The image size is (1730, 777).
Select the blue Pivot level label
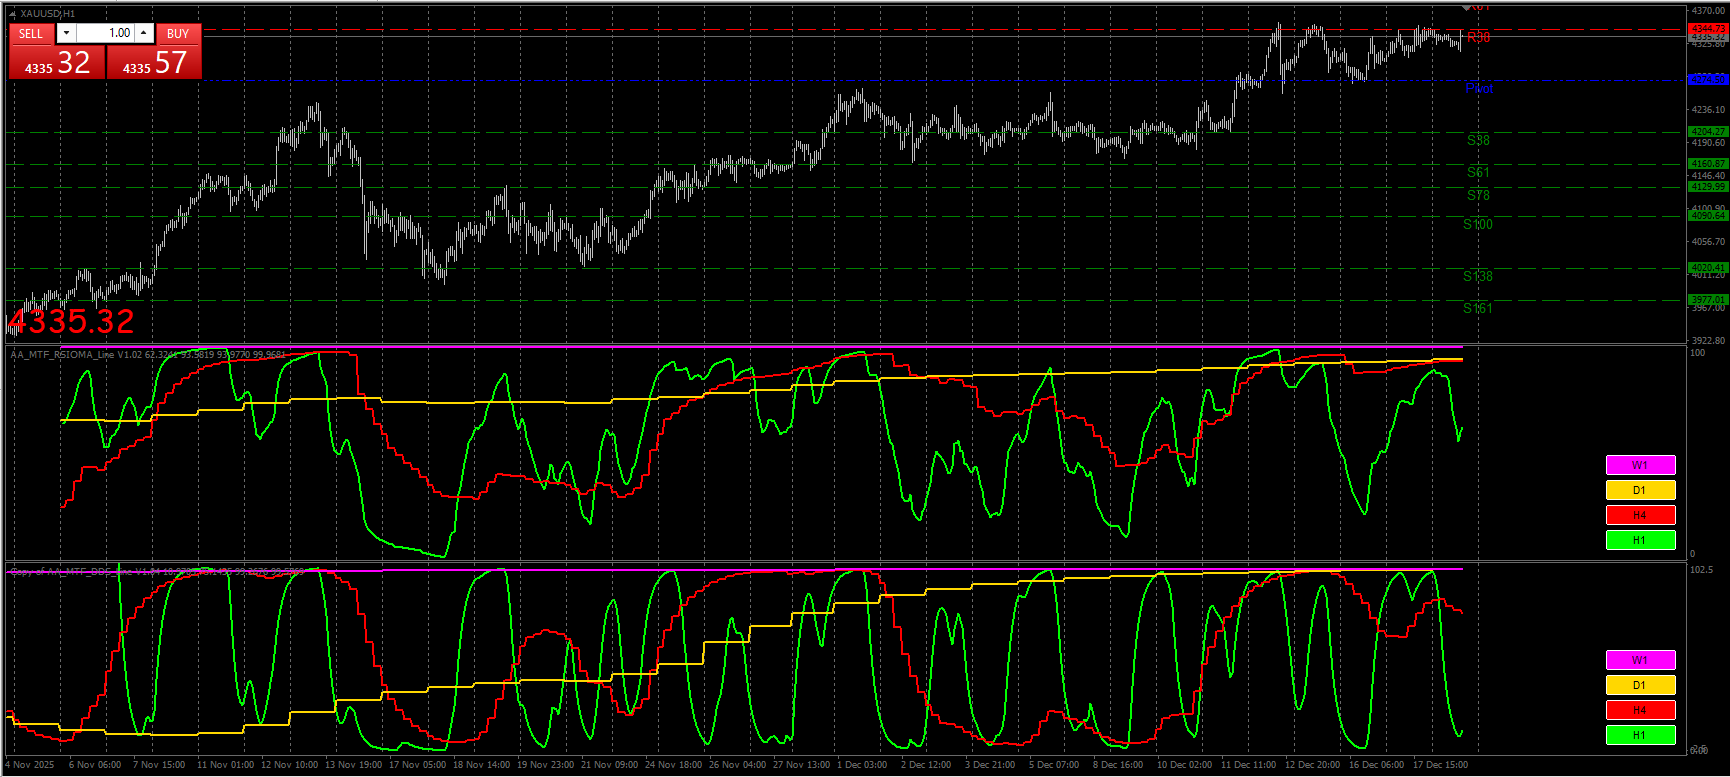pyautogui.click(x=1479, y=89)
